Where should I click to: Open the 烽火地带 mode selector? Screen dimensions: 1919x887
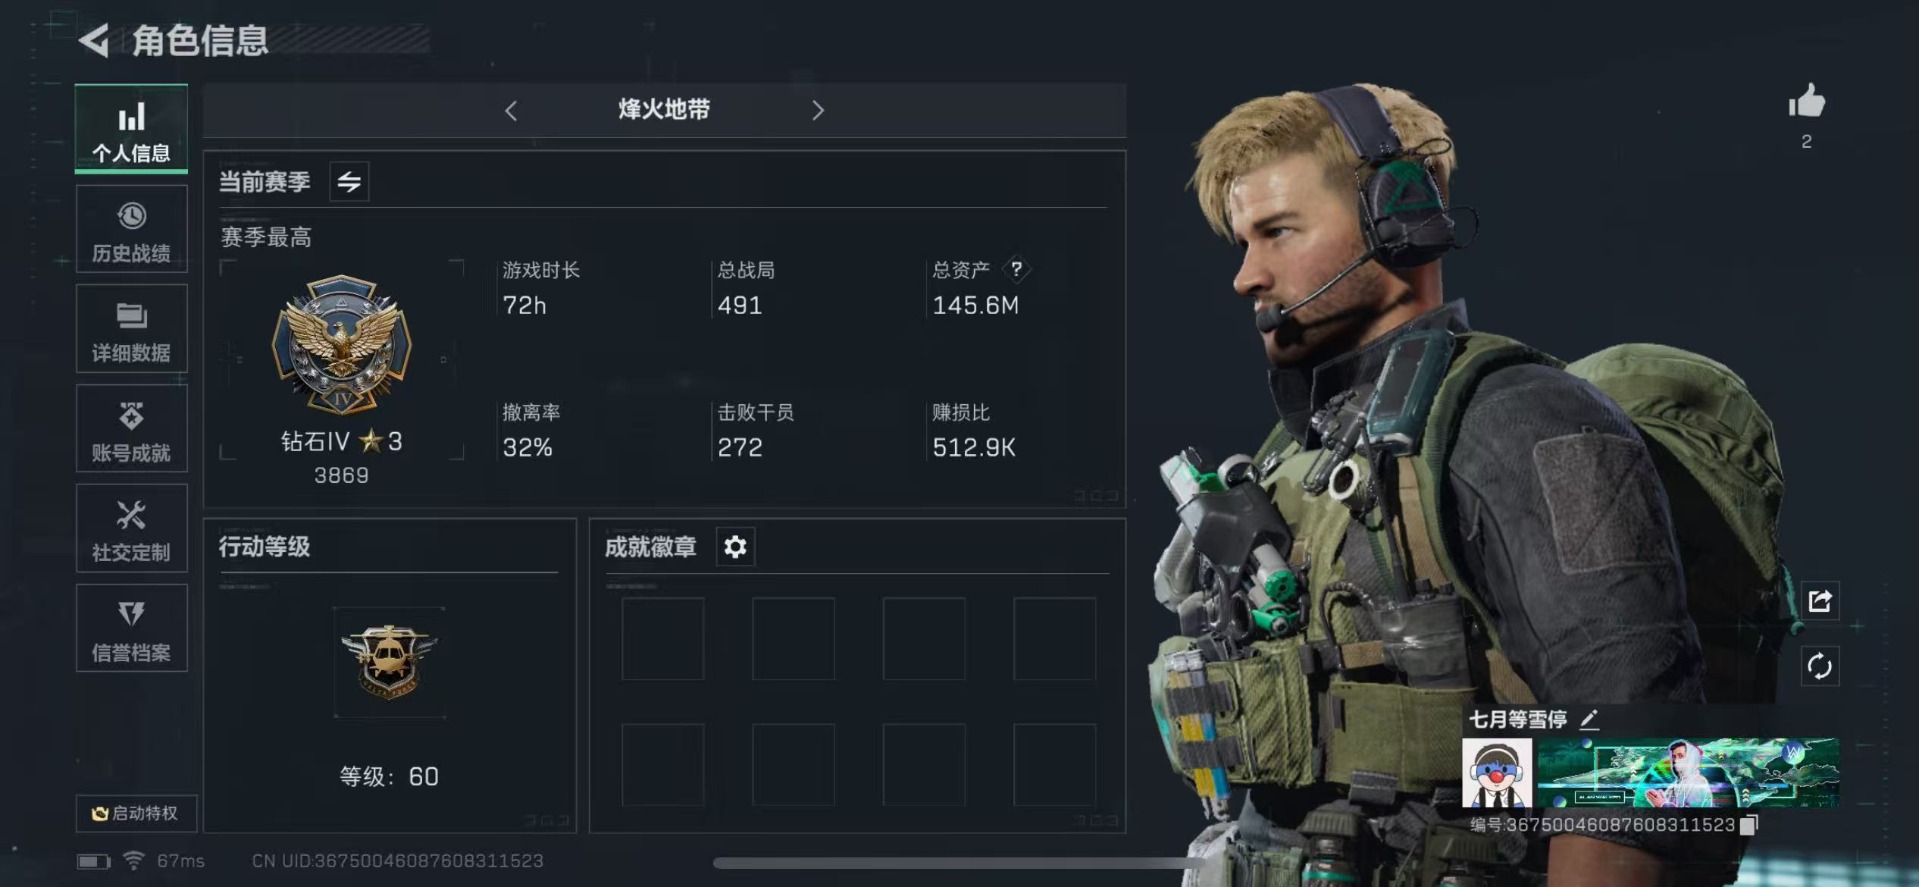pos(664,110)
